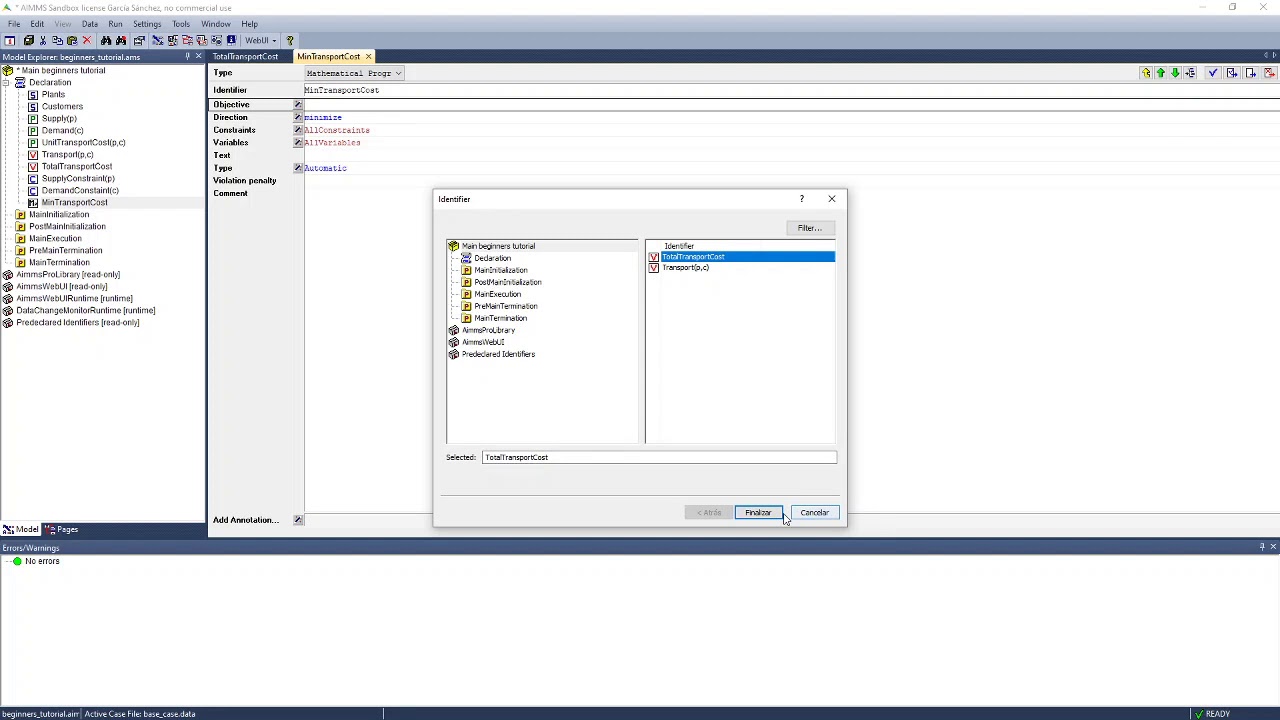Select MainTermination in dialog tree

tap(500, 318)
